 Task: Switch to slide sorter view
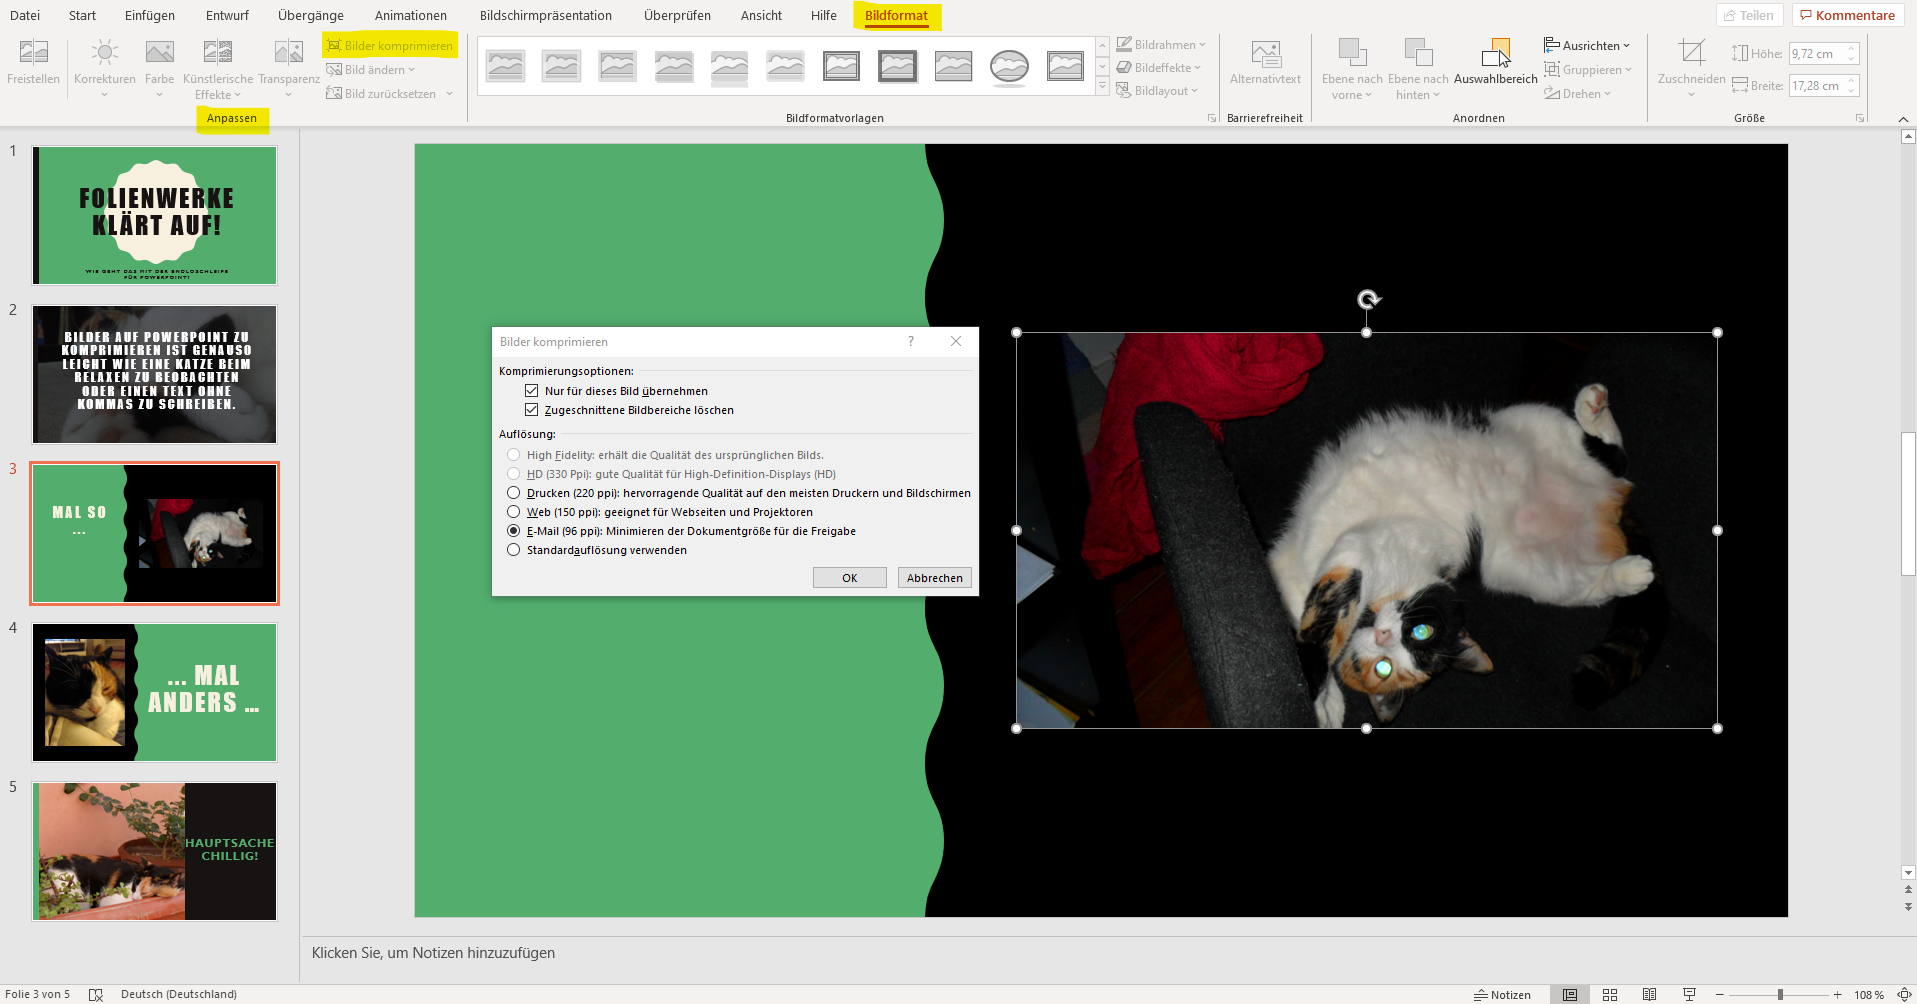click(x=1610, y=994)
